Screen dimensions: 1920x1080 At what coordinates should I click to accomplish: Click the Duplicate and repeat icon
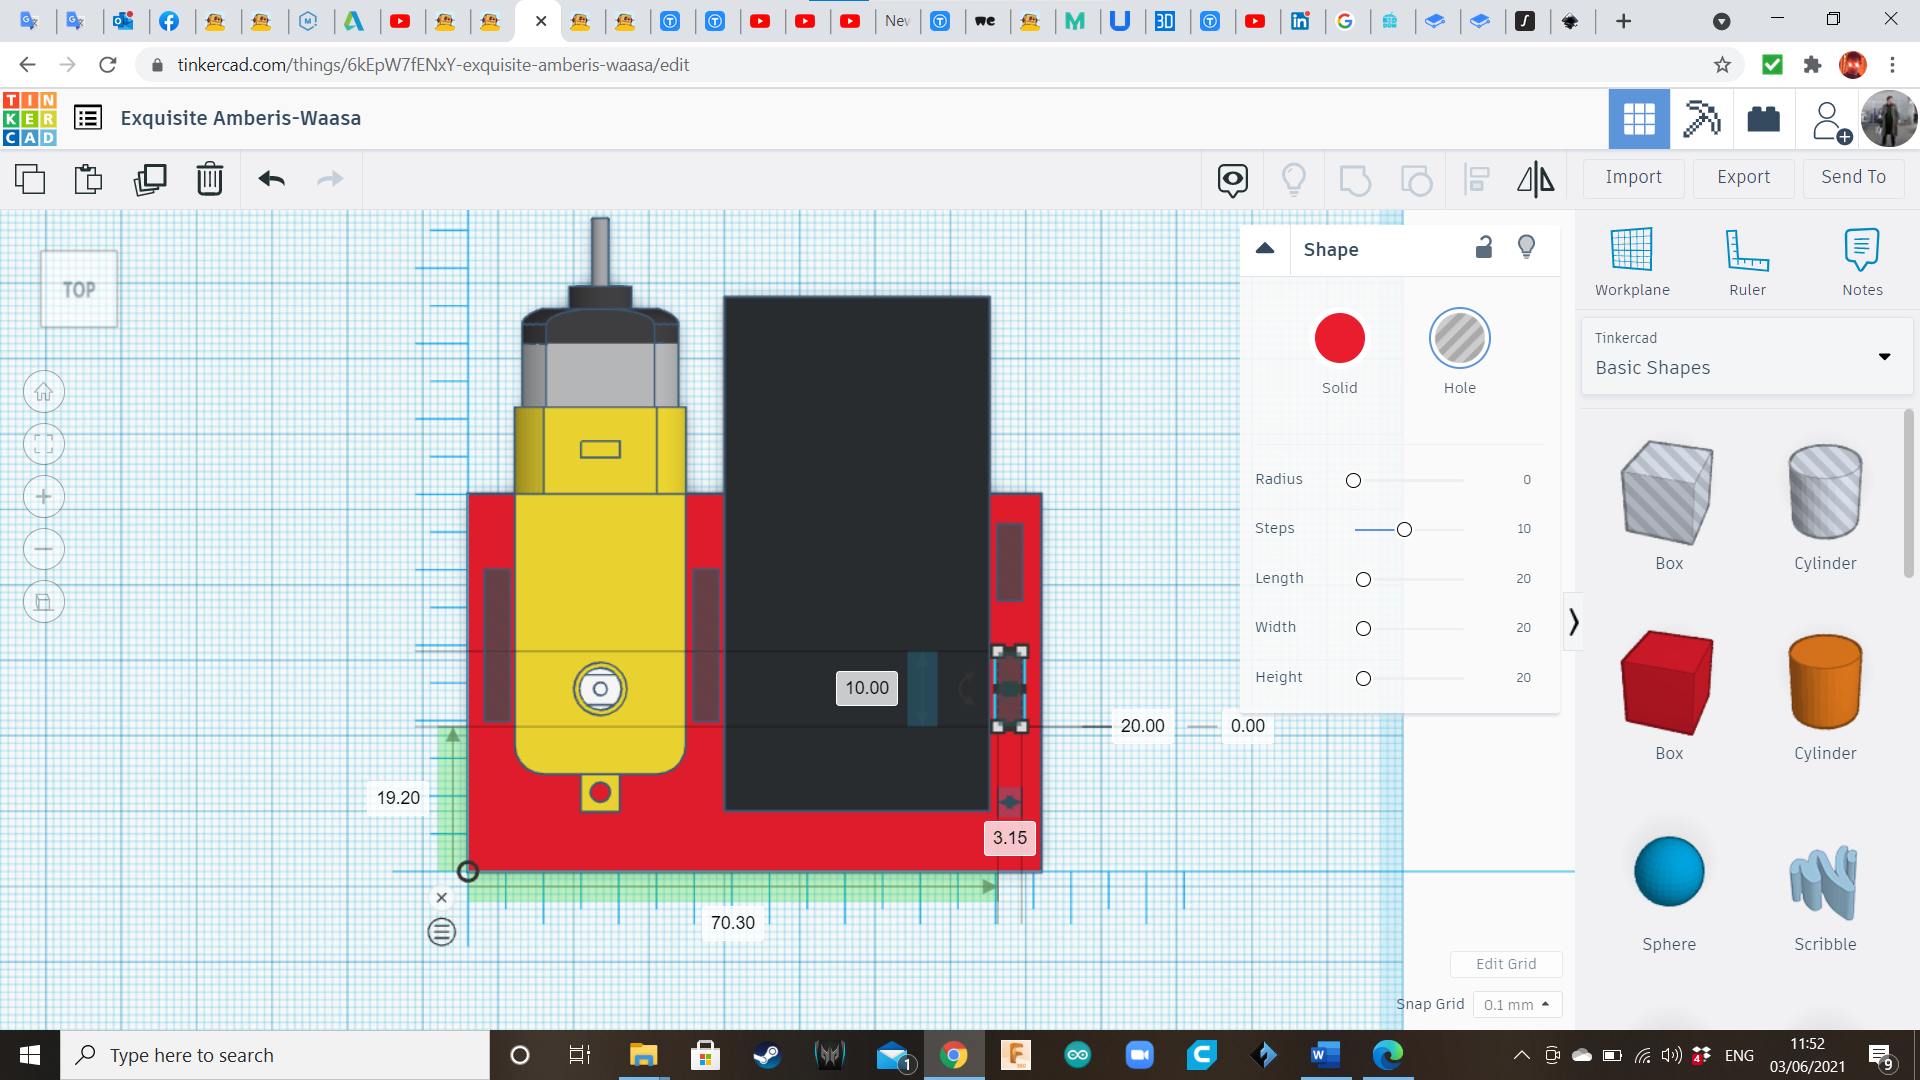pos(150,180)
